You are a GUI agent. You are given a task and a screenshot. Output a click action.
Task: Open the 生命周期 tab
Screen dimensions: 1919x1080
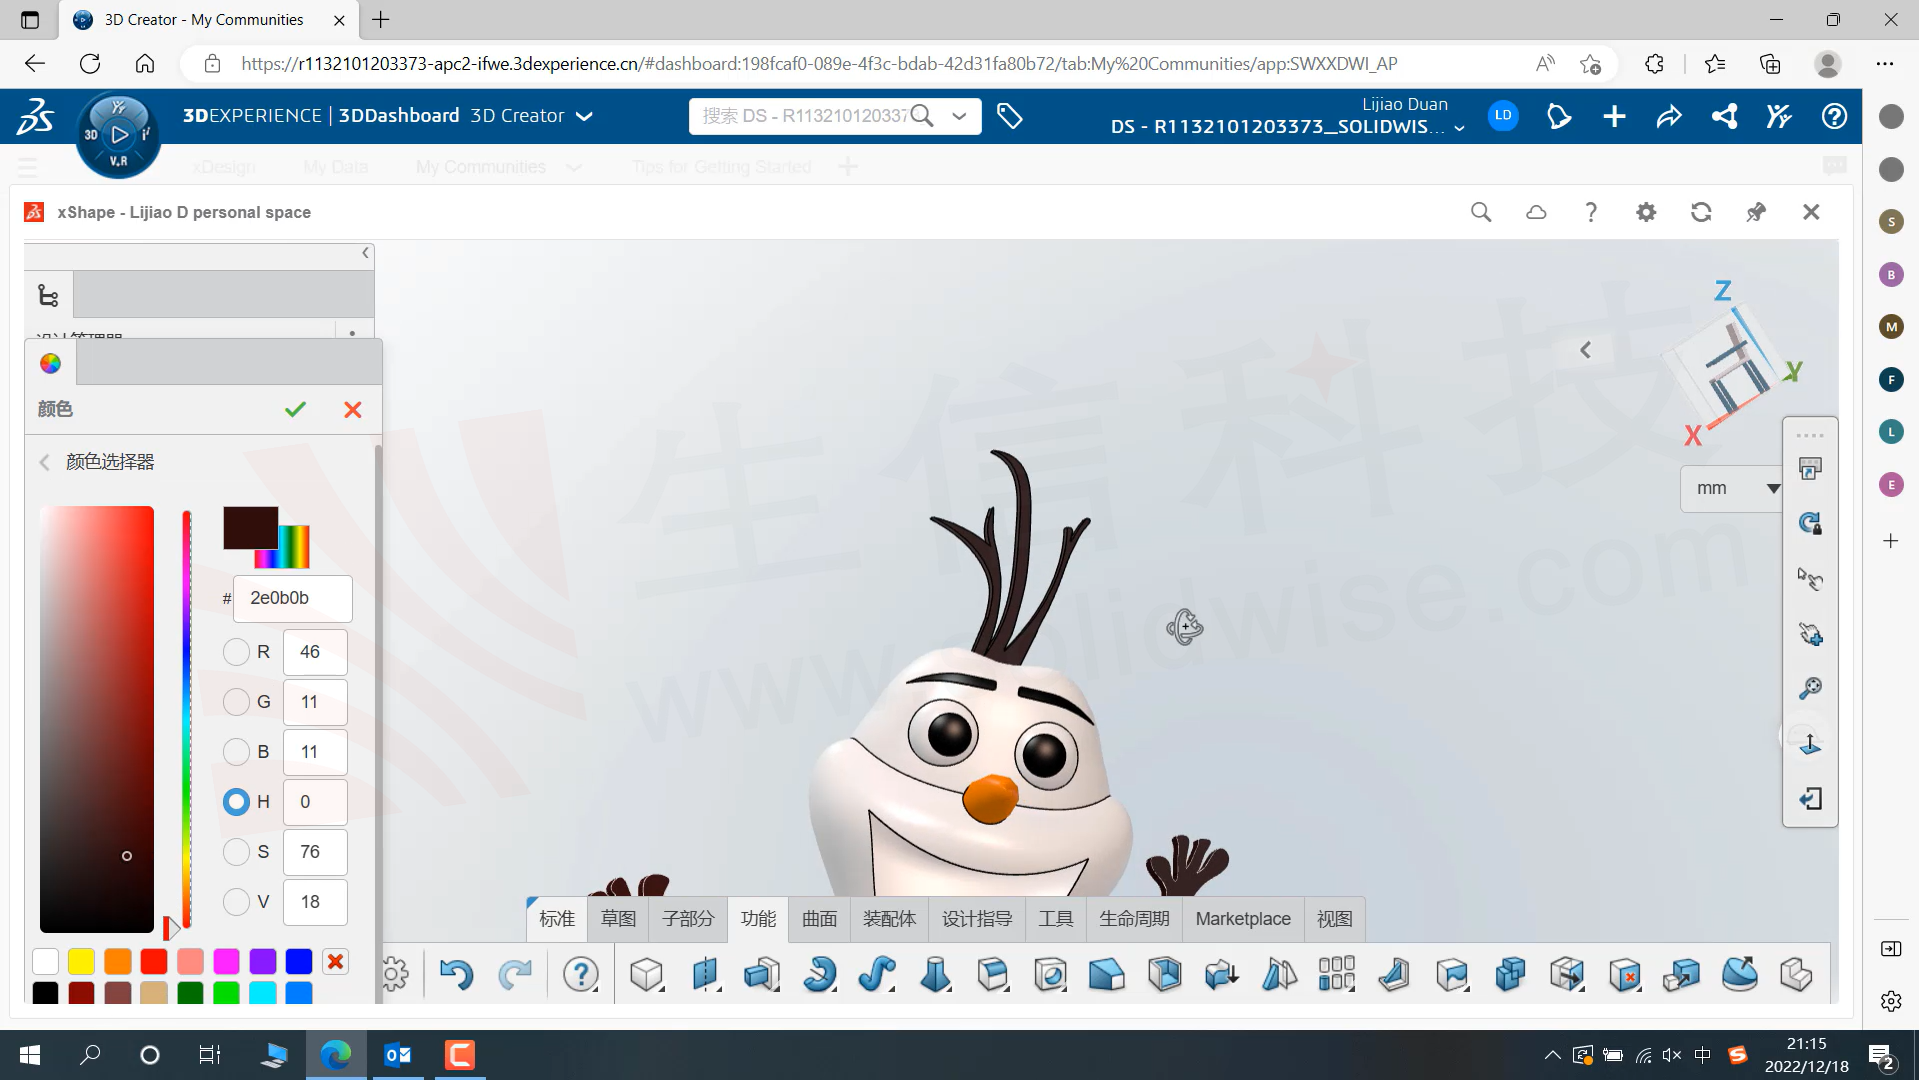[x=1134, y=919]
